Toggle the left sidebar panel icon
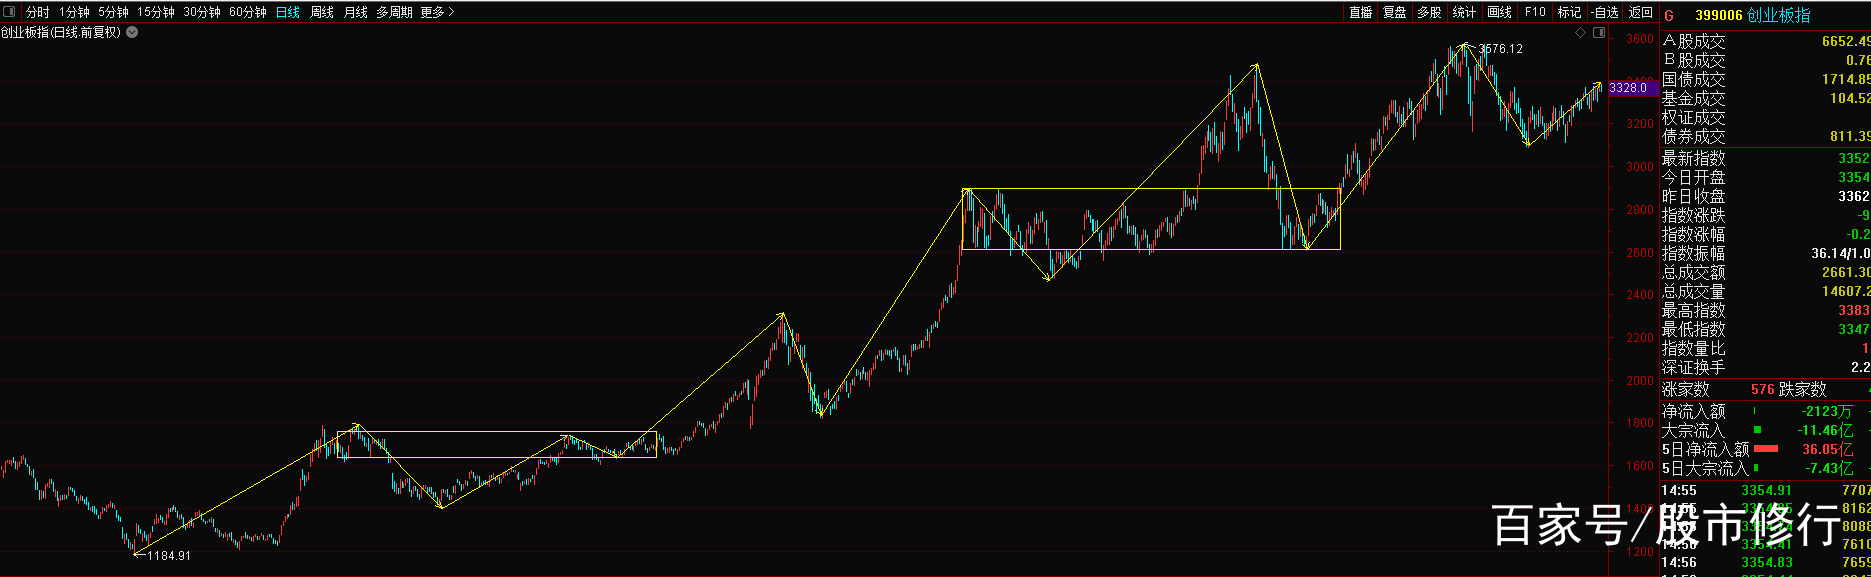Screen dimensions: 1871x577 [x=9, y=12]
